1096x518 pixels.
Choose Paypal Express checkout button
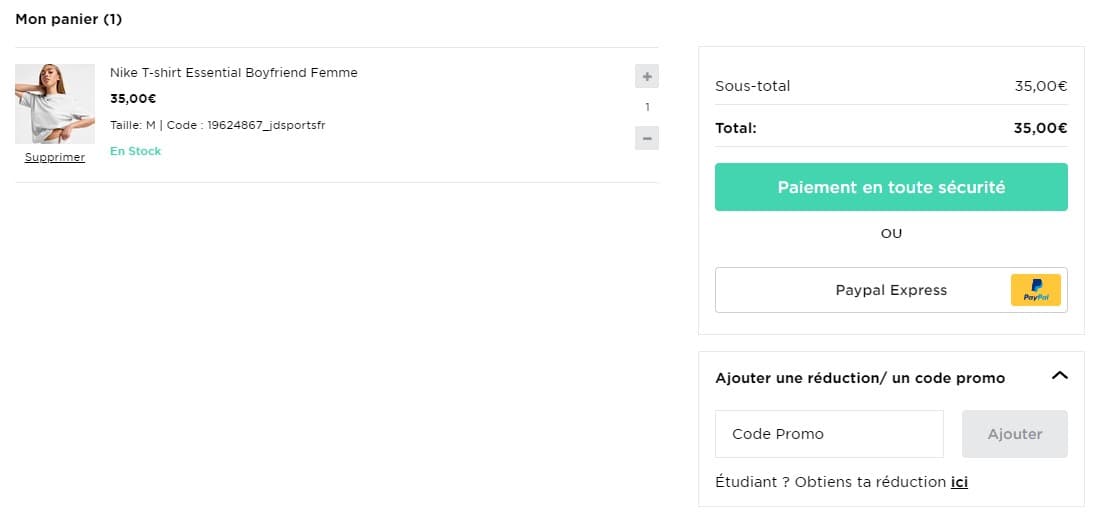(890, 290)
